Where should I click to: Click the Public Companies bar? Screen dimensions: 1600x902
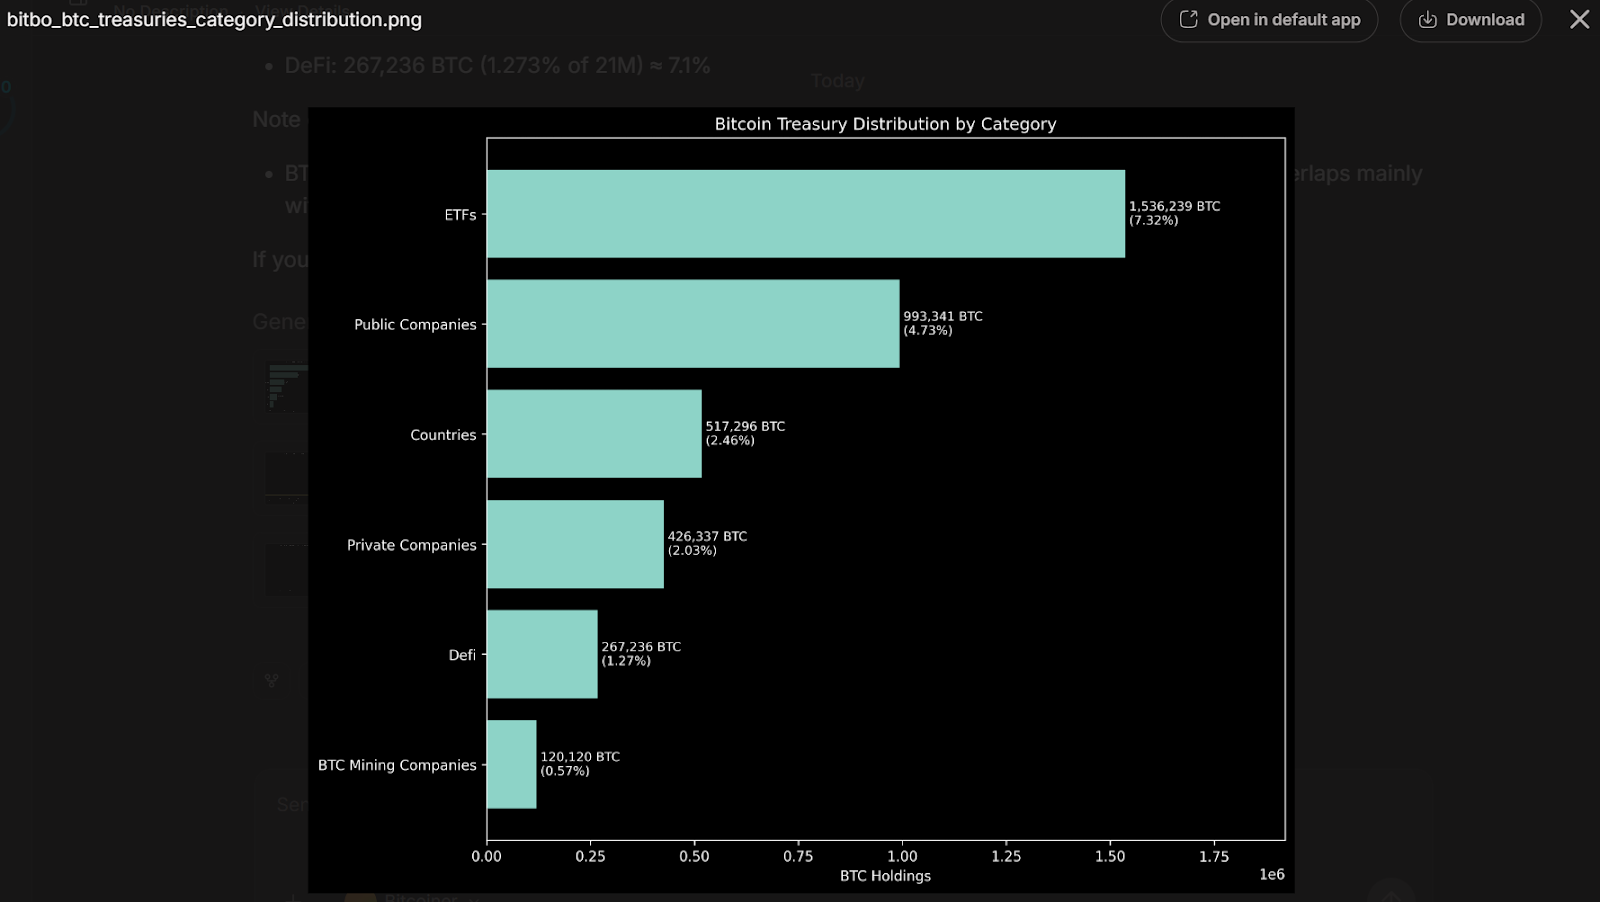pos(692,324)
